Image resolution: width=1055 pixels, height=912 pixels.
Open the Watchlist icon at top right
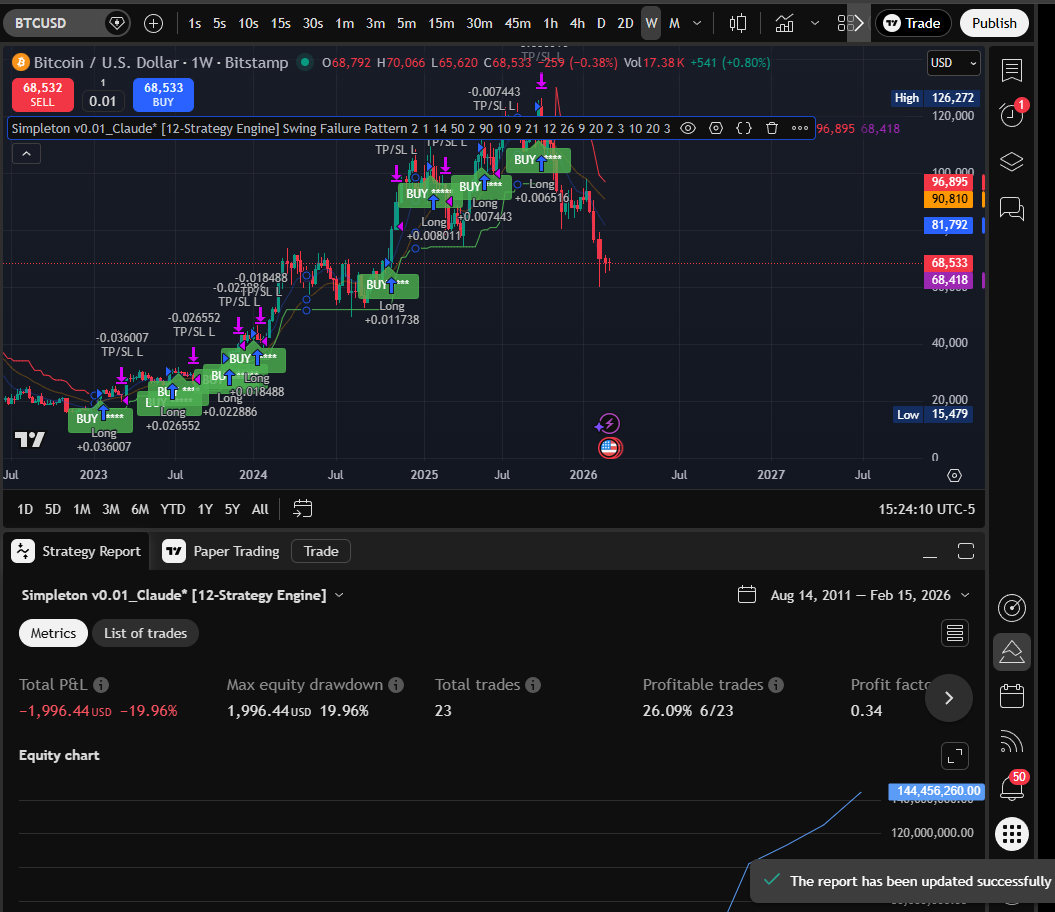[x=1011, y=71]
